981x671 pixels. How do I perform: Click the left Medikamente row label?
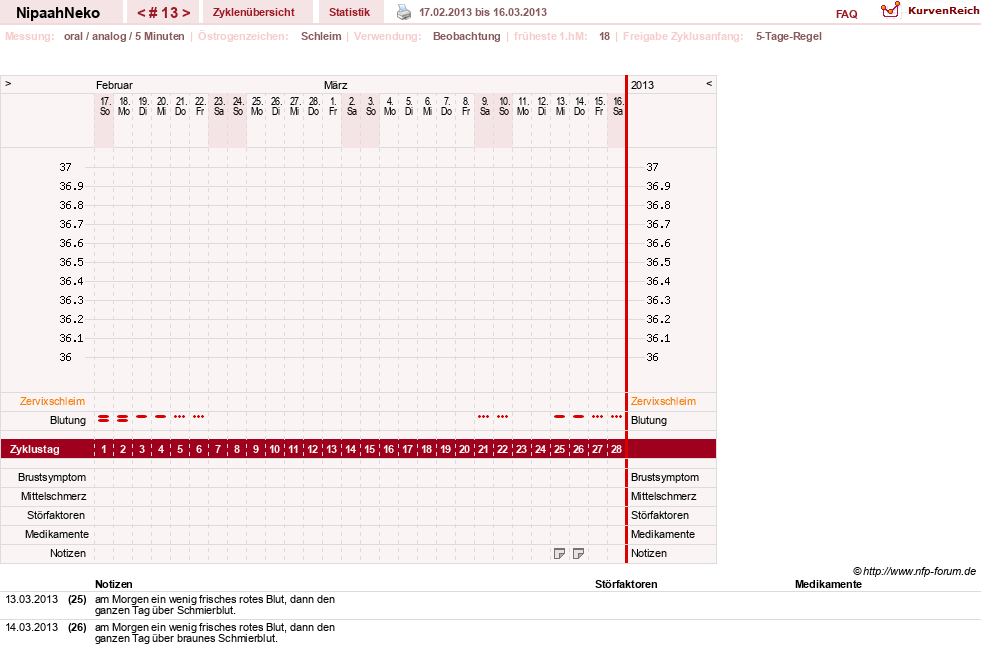[x=56, y=534]
